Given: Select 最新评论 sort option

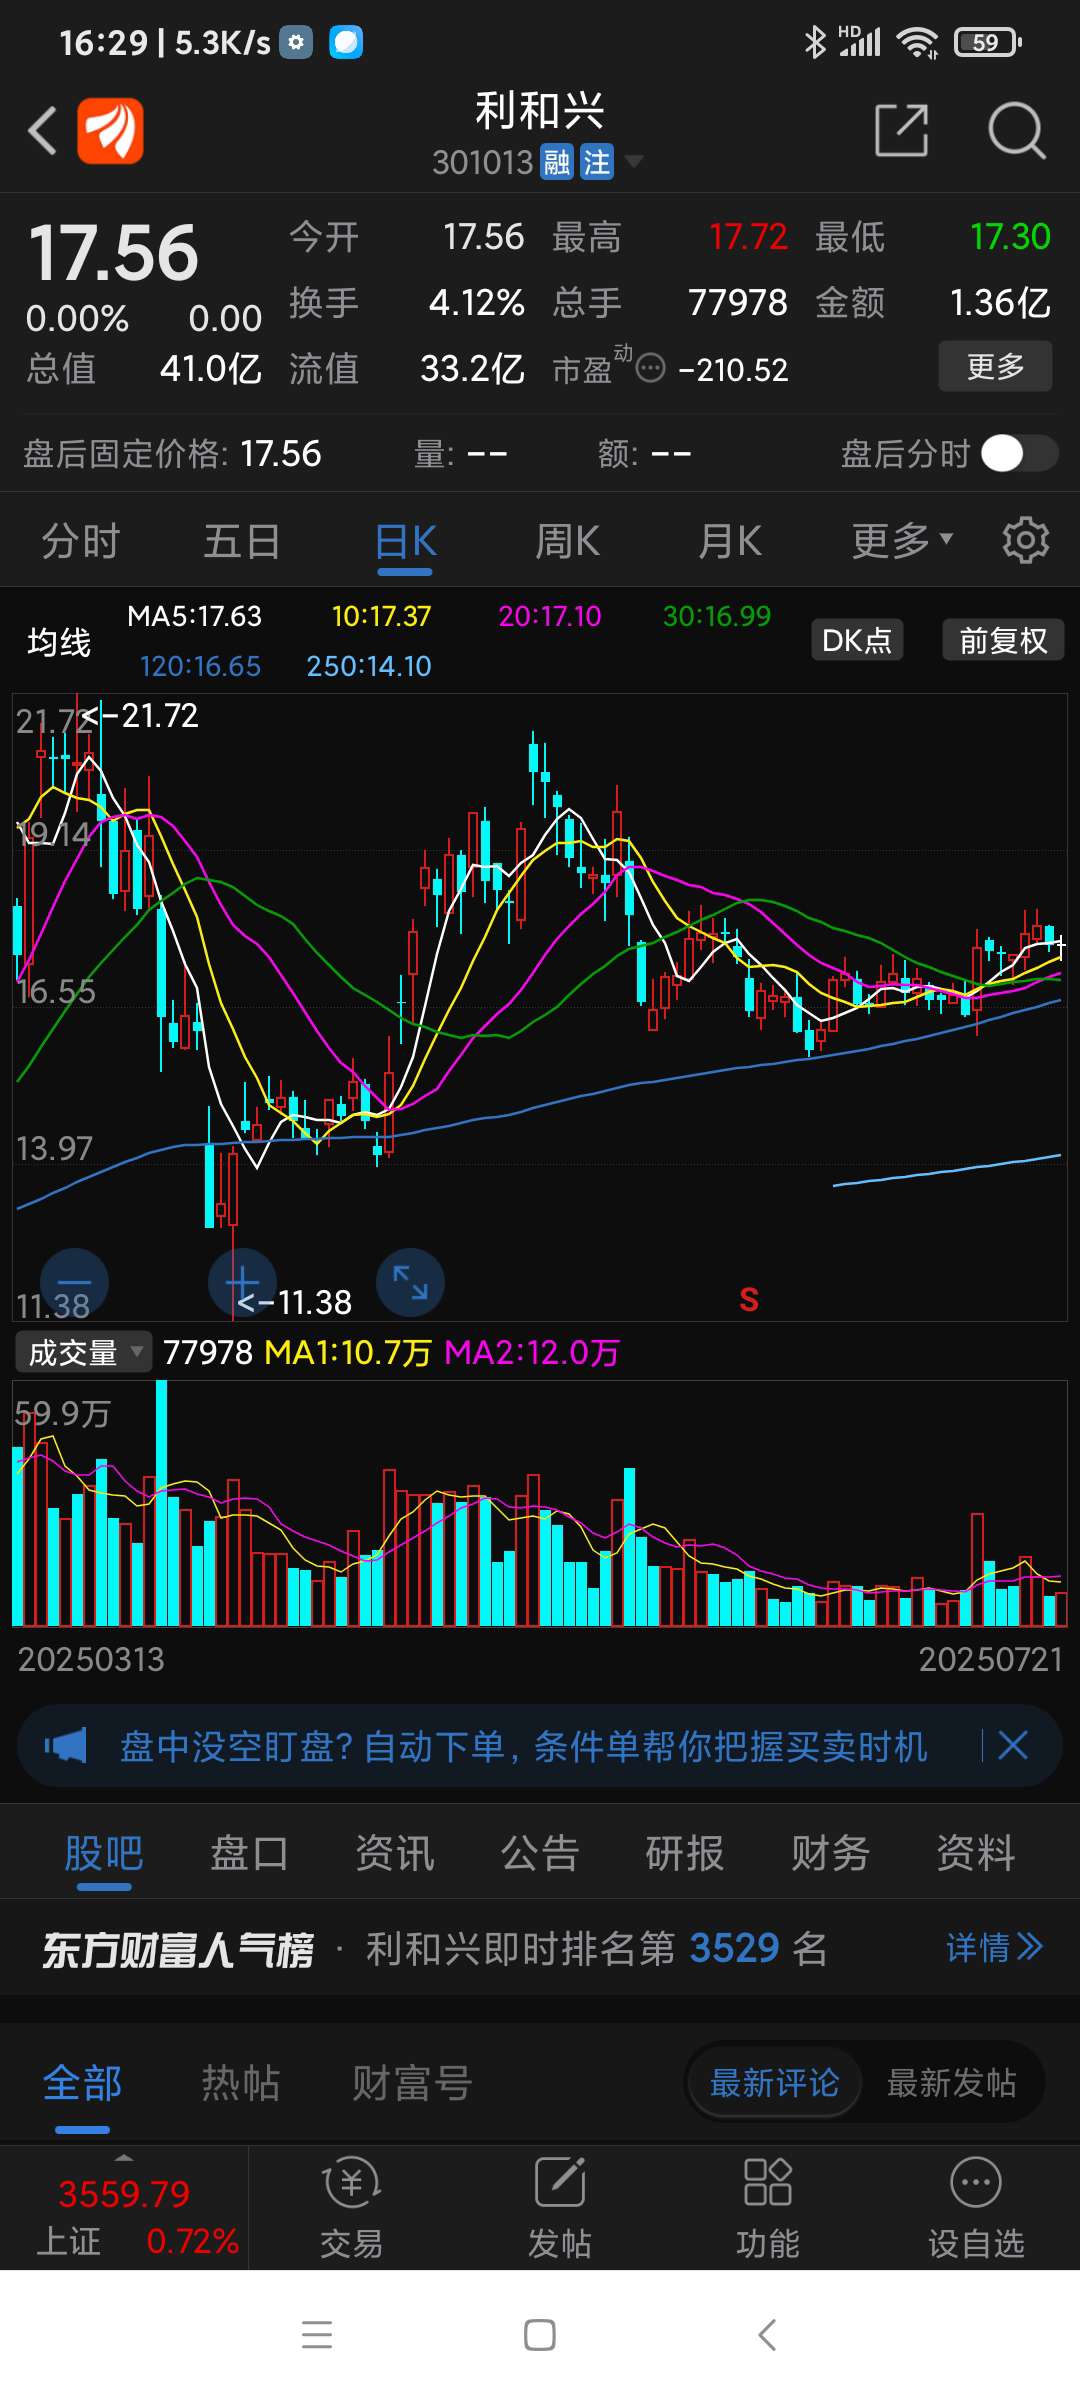Looking at the screenshot, I should [x=774, y=2083].
